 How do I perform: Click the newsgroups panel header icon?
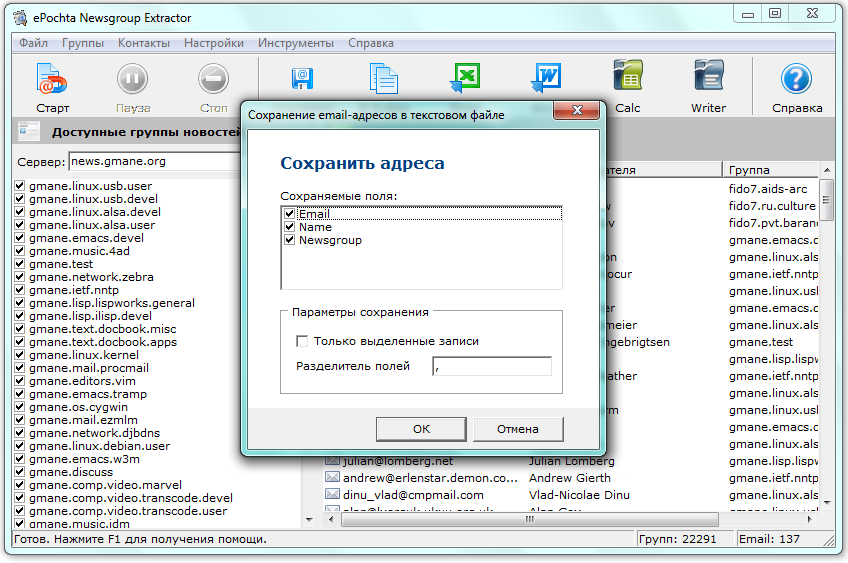29,131
